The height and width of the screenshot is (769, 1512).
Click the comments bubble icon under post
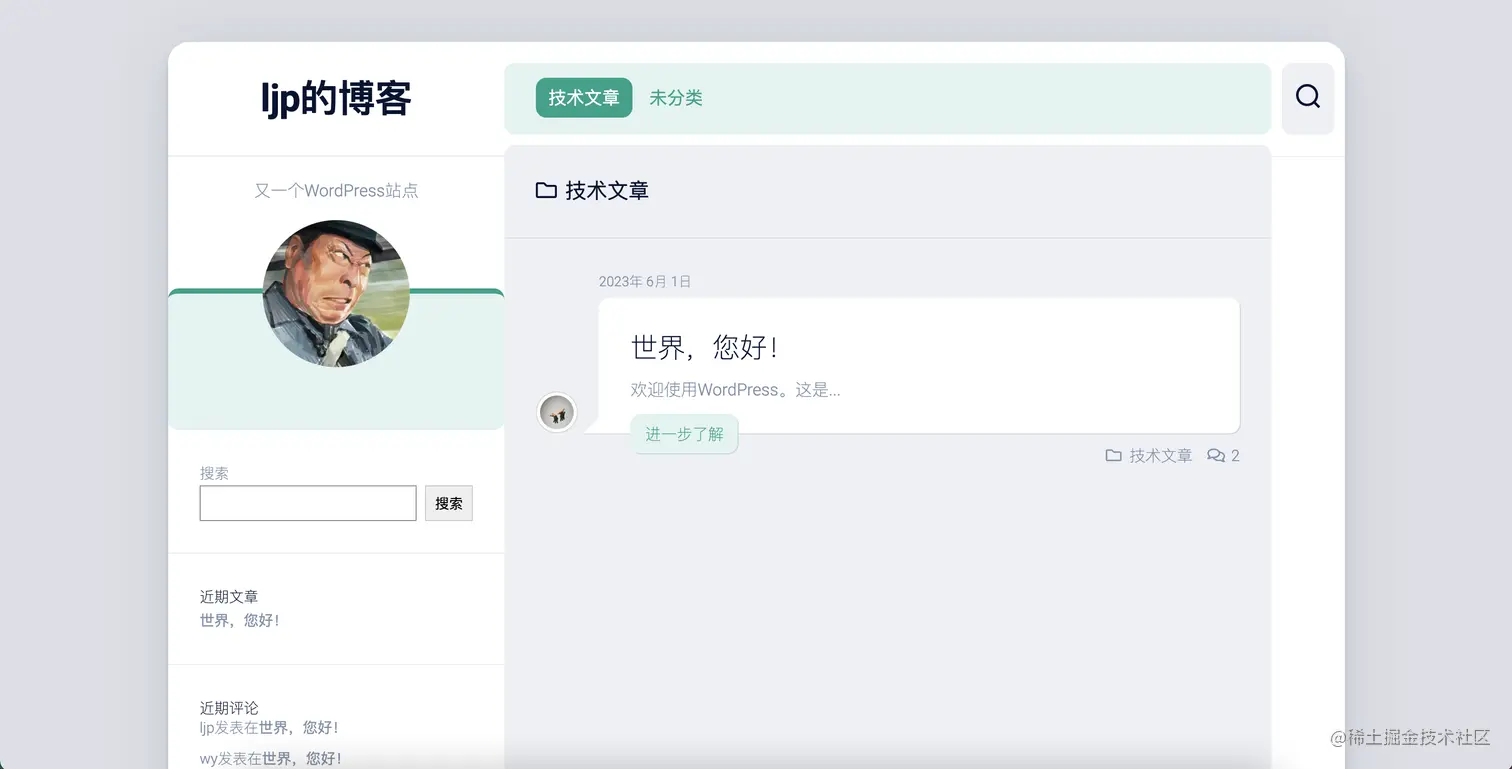click(1216, 456)
